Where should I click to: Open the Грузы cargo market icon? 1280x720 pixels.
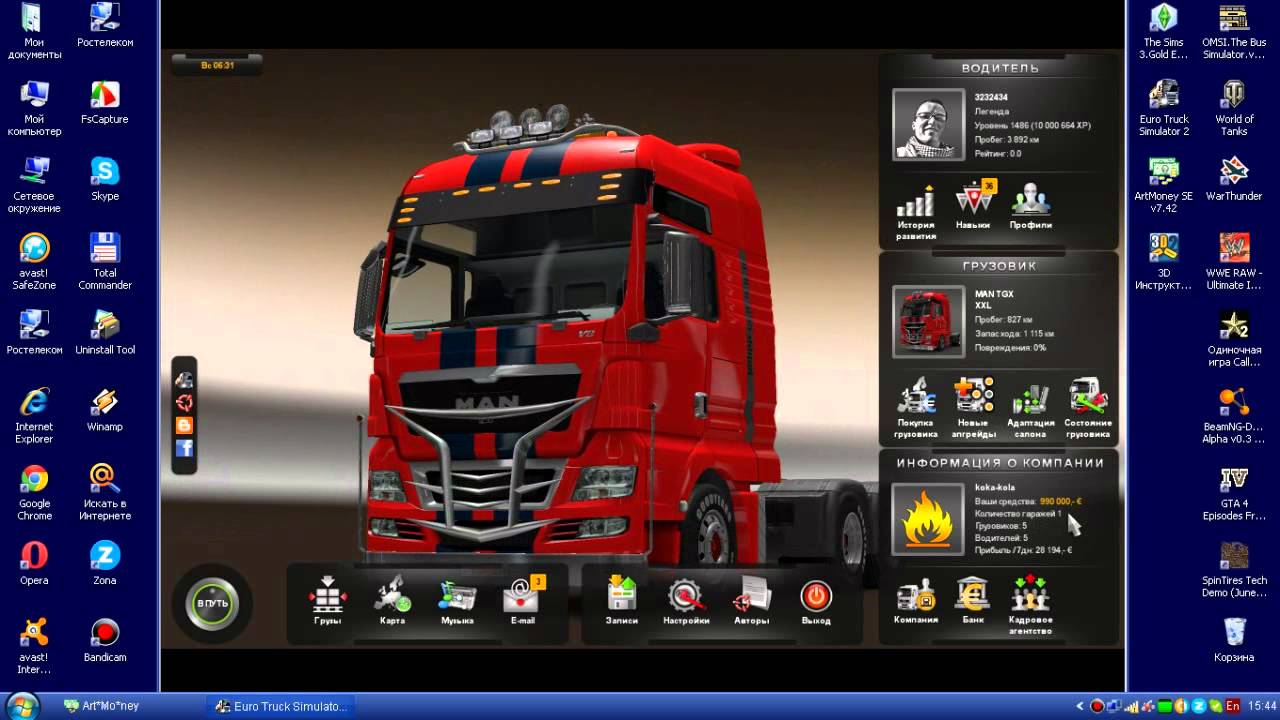(327, 597)
